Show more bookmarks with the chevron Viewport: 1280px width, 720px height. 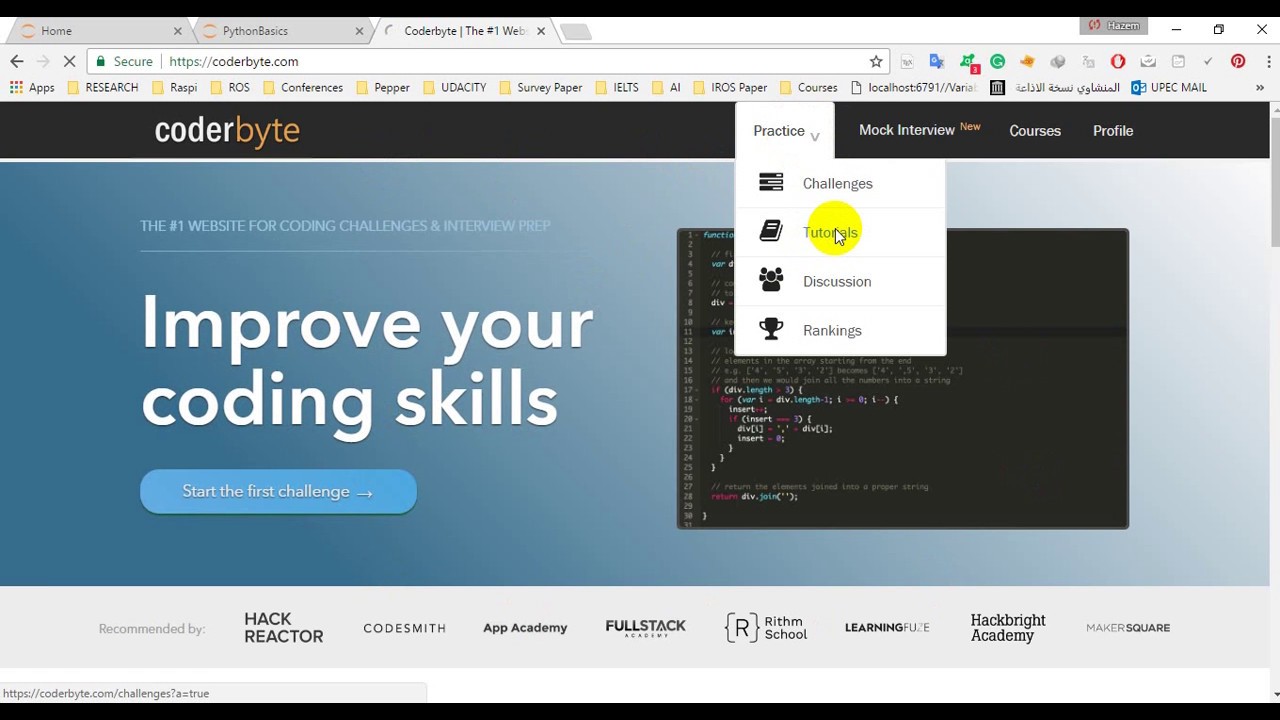click(x=1260, y=87)
